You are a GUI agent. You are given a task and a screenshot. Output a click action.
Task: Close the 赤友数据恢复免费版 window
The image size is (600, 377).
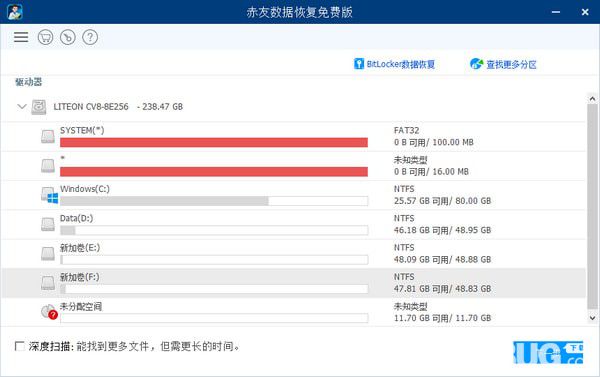click(585, 12)
